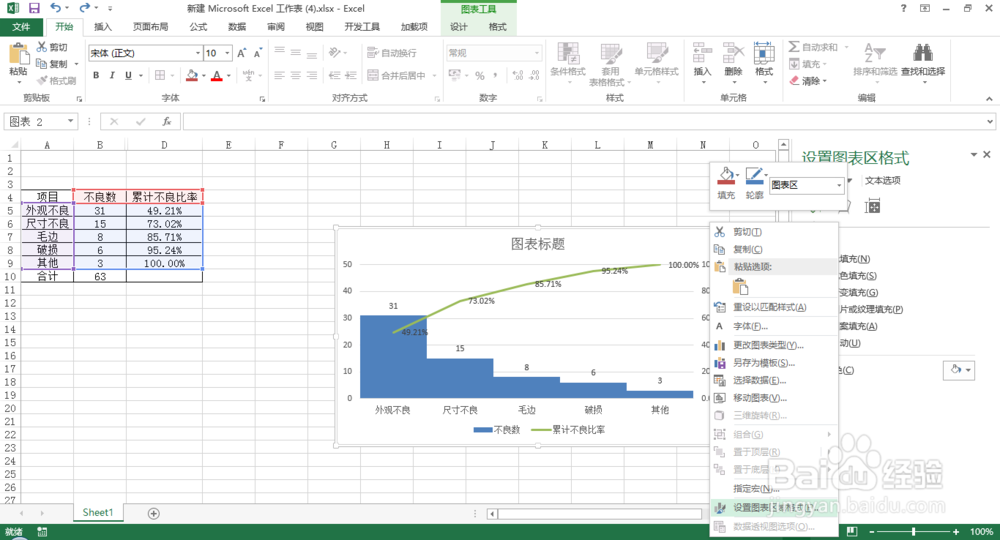Click the Sort and Filter (排序和筛选) icon

pyautogui.click(x=874, y=54)
